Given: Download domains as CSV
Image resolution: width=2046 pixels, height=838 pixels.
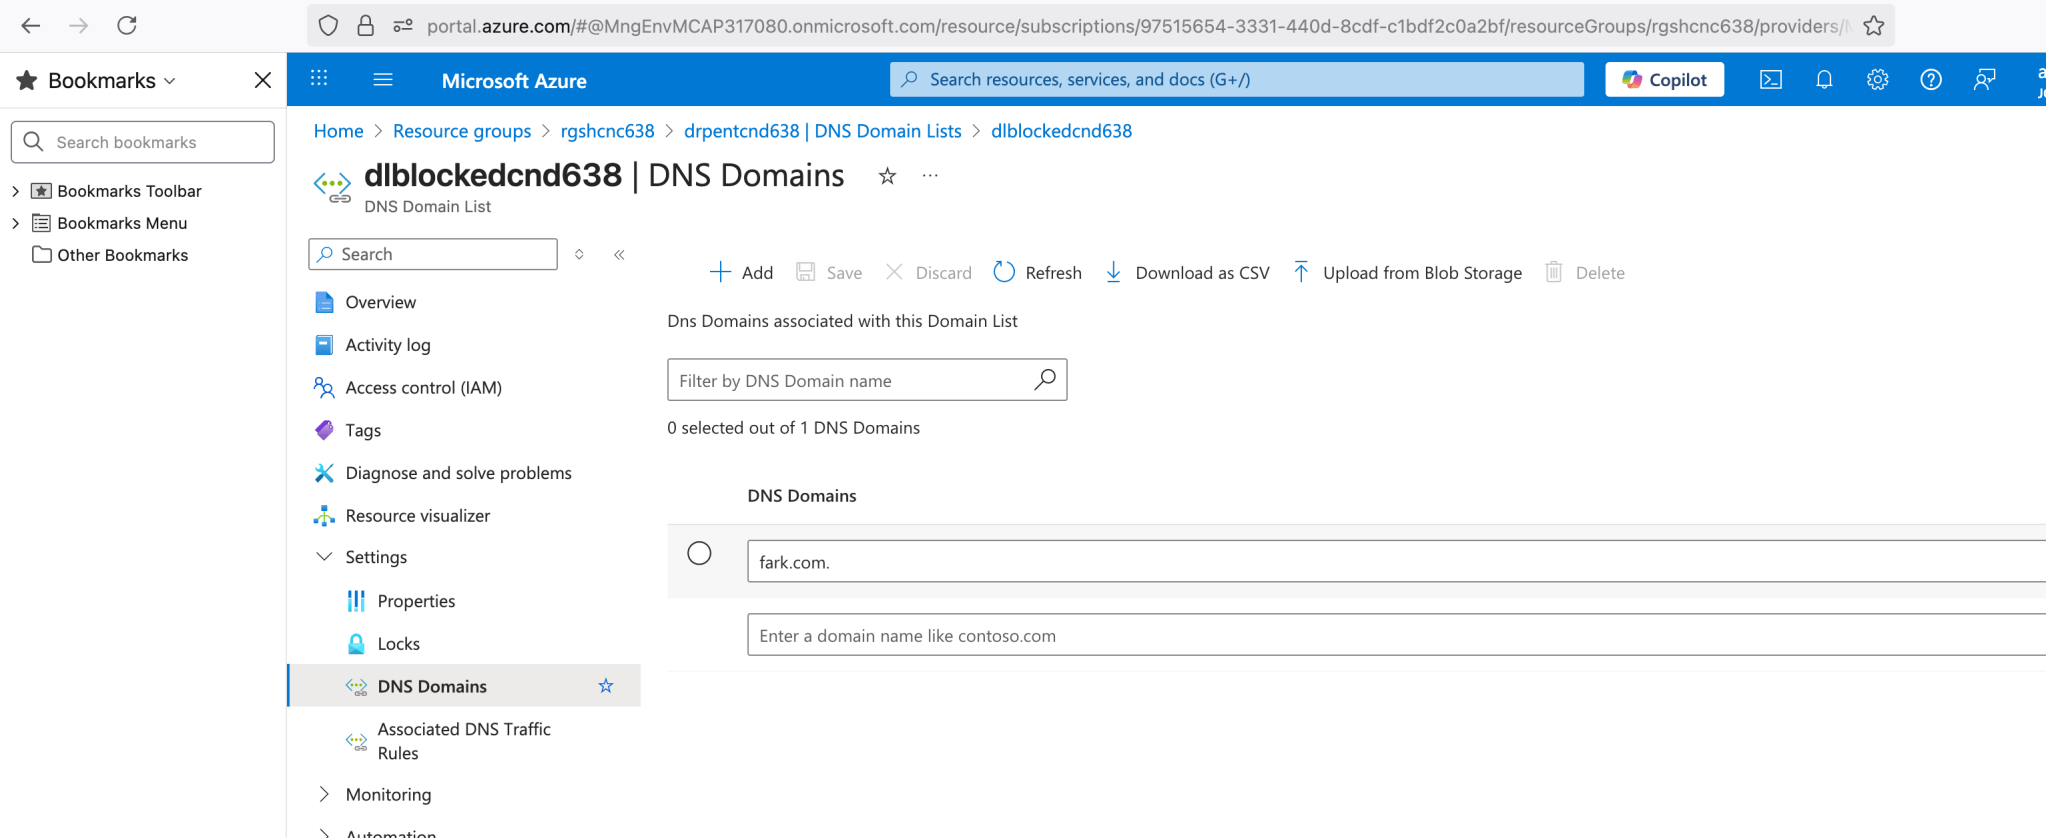Looking at the screenshot, I should tap(1187, 273).
